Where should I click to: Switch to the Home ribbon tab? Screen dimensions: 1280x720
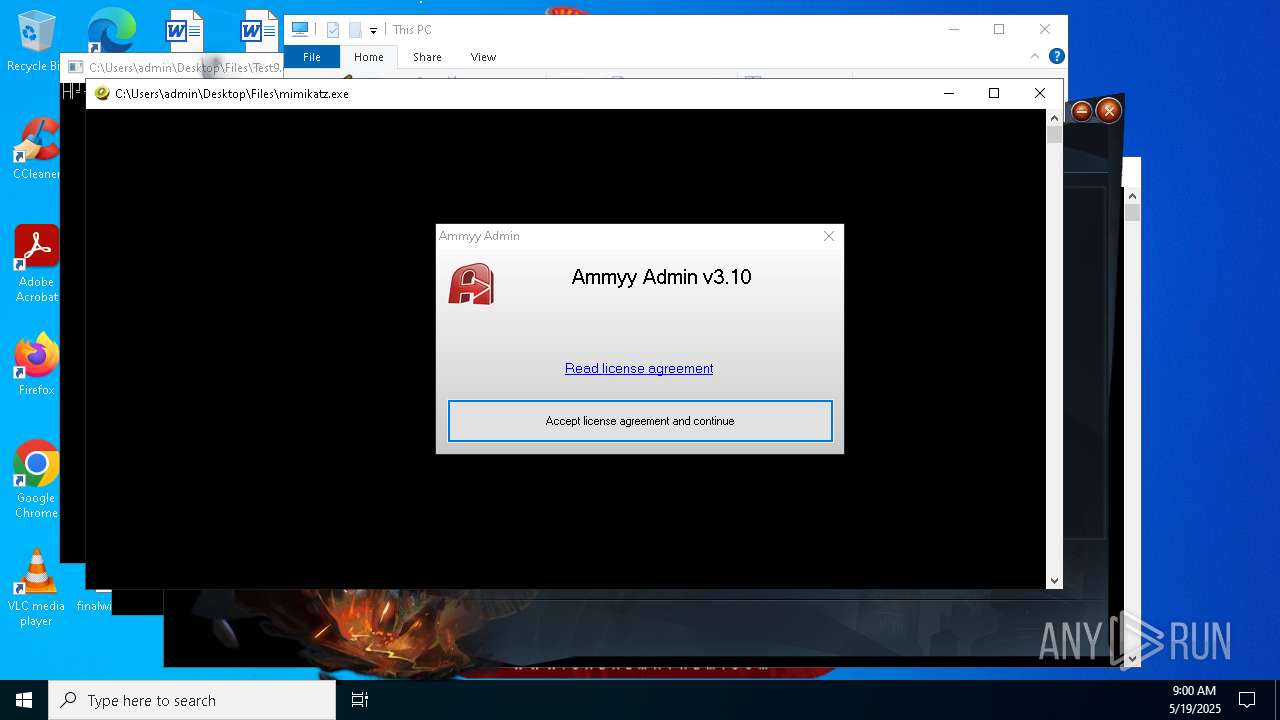369,57
